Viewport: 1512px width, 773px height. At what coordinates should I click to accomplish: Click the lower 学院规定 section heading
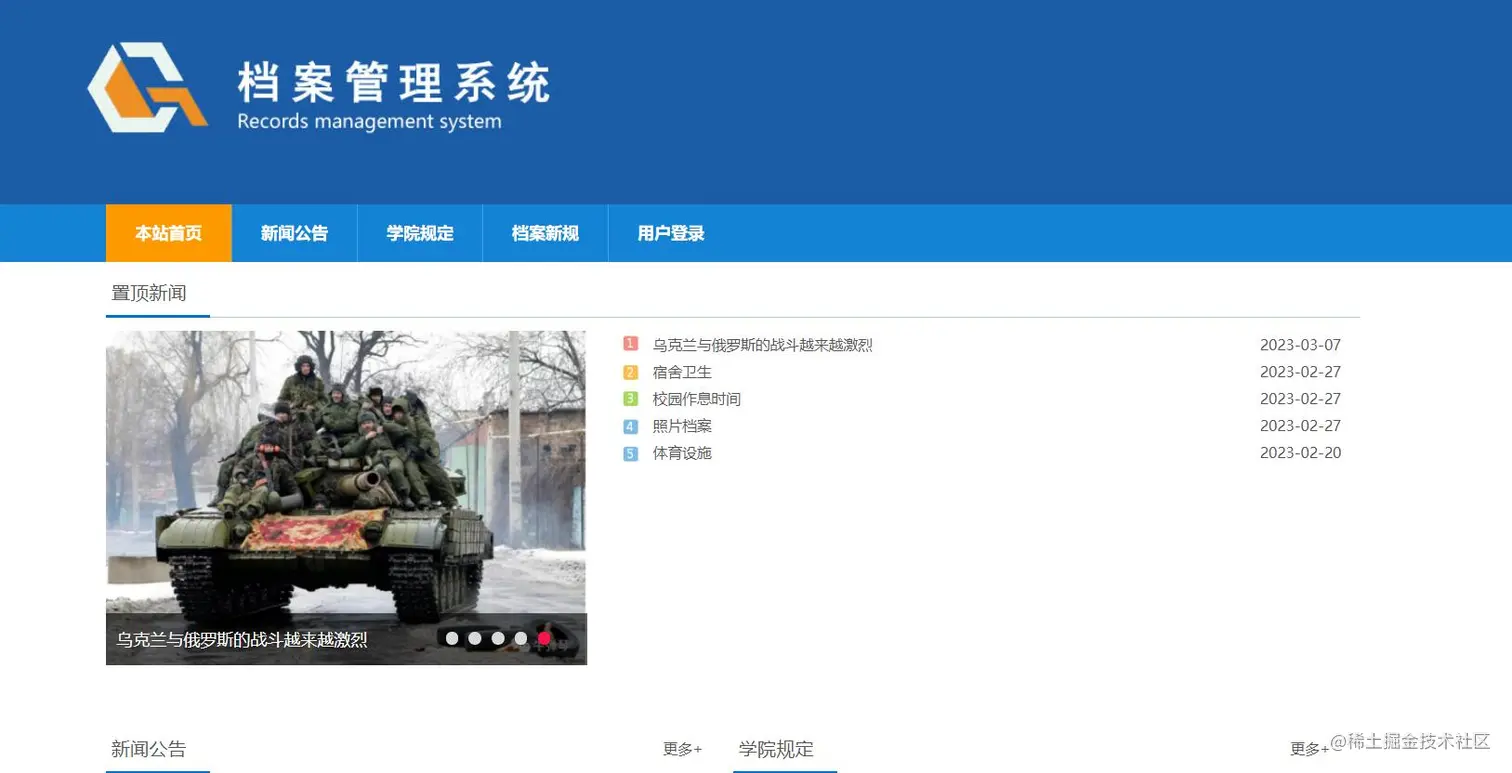tap(776, 749)
